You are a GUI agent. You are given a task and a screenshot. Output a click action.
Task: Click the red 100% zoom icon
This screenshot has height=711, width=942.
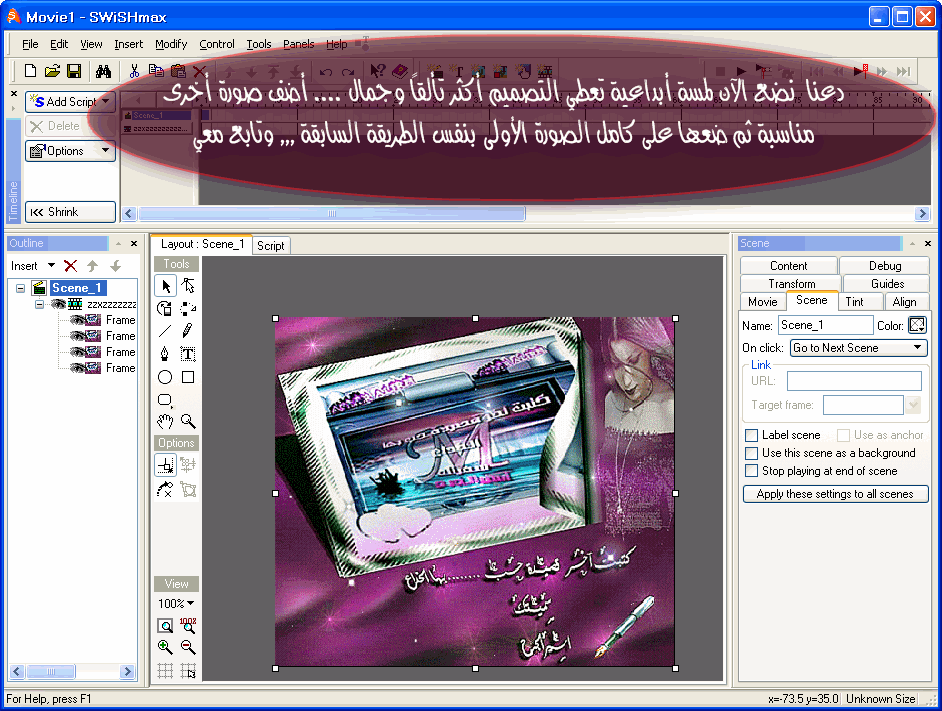pyautogui.click(x=188, y=626)
